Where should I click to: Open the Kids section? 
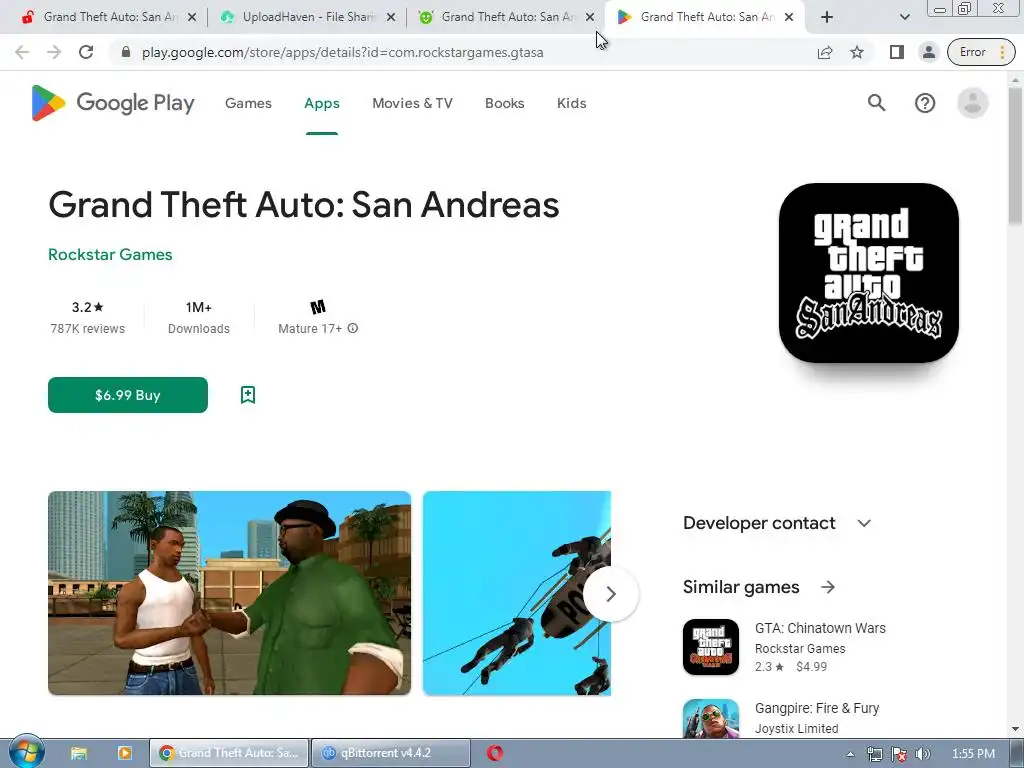(571, 103)
